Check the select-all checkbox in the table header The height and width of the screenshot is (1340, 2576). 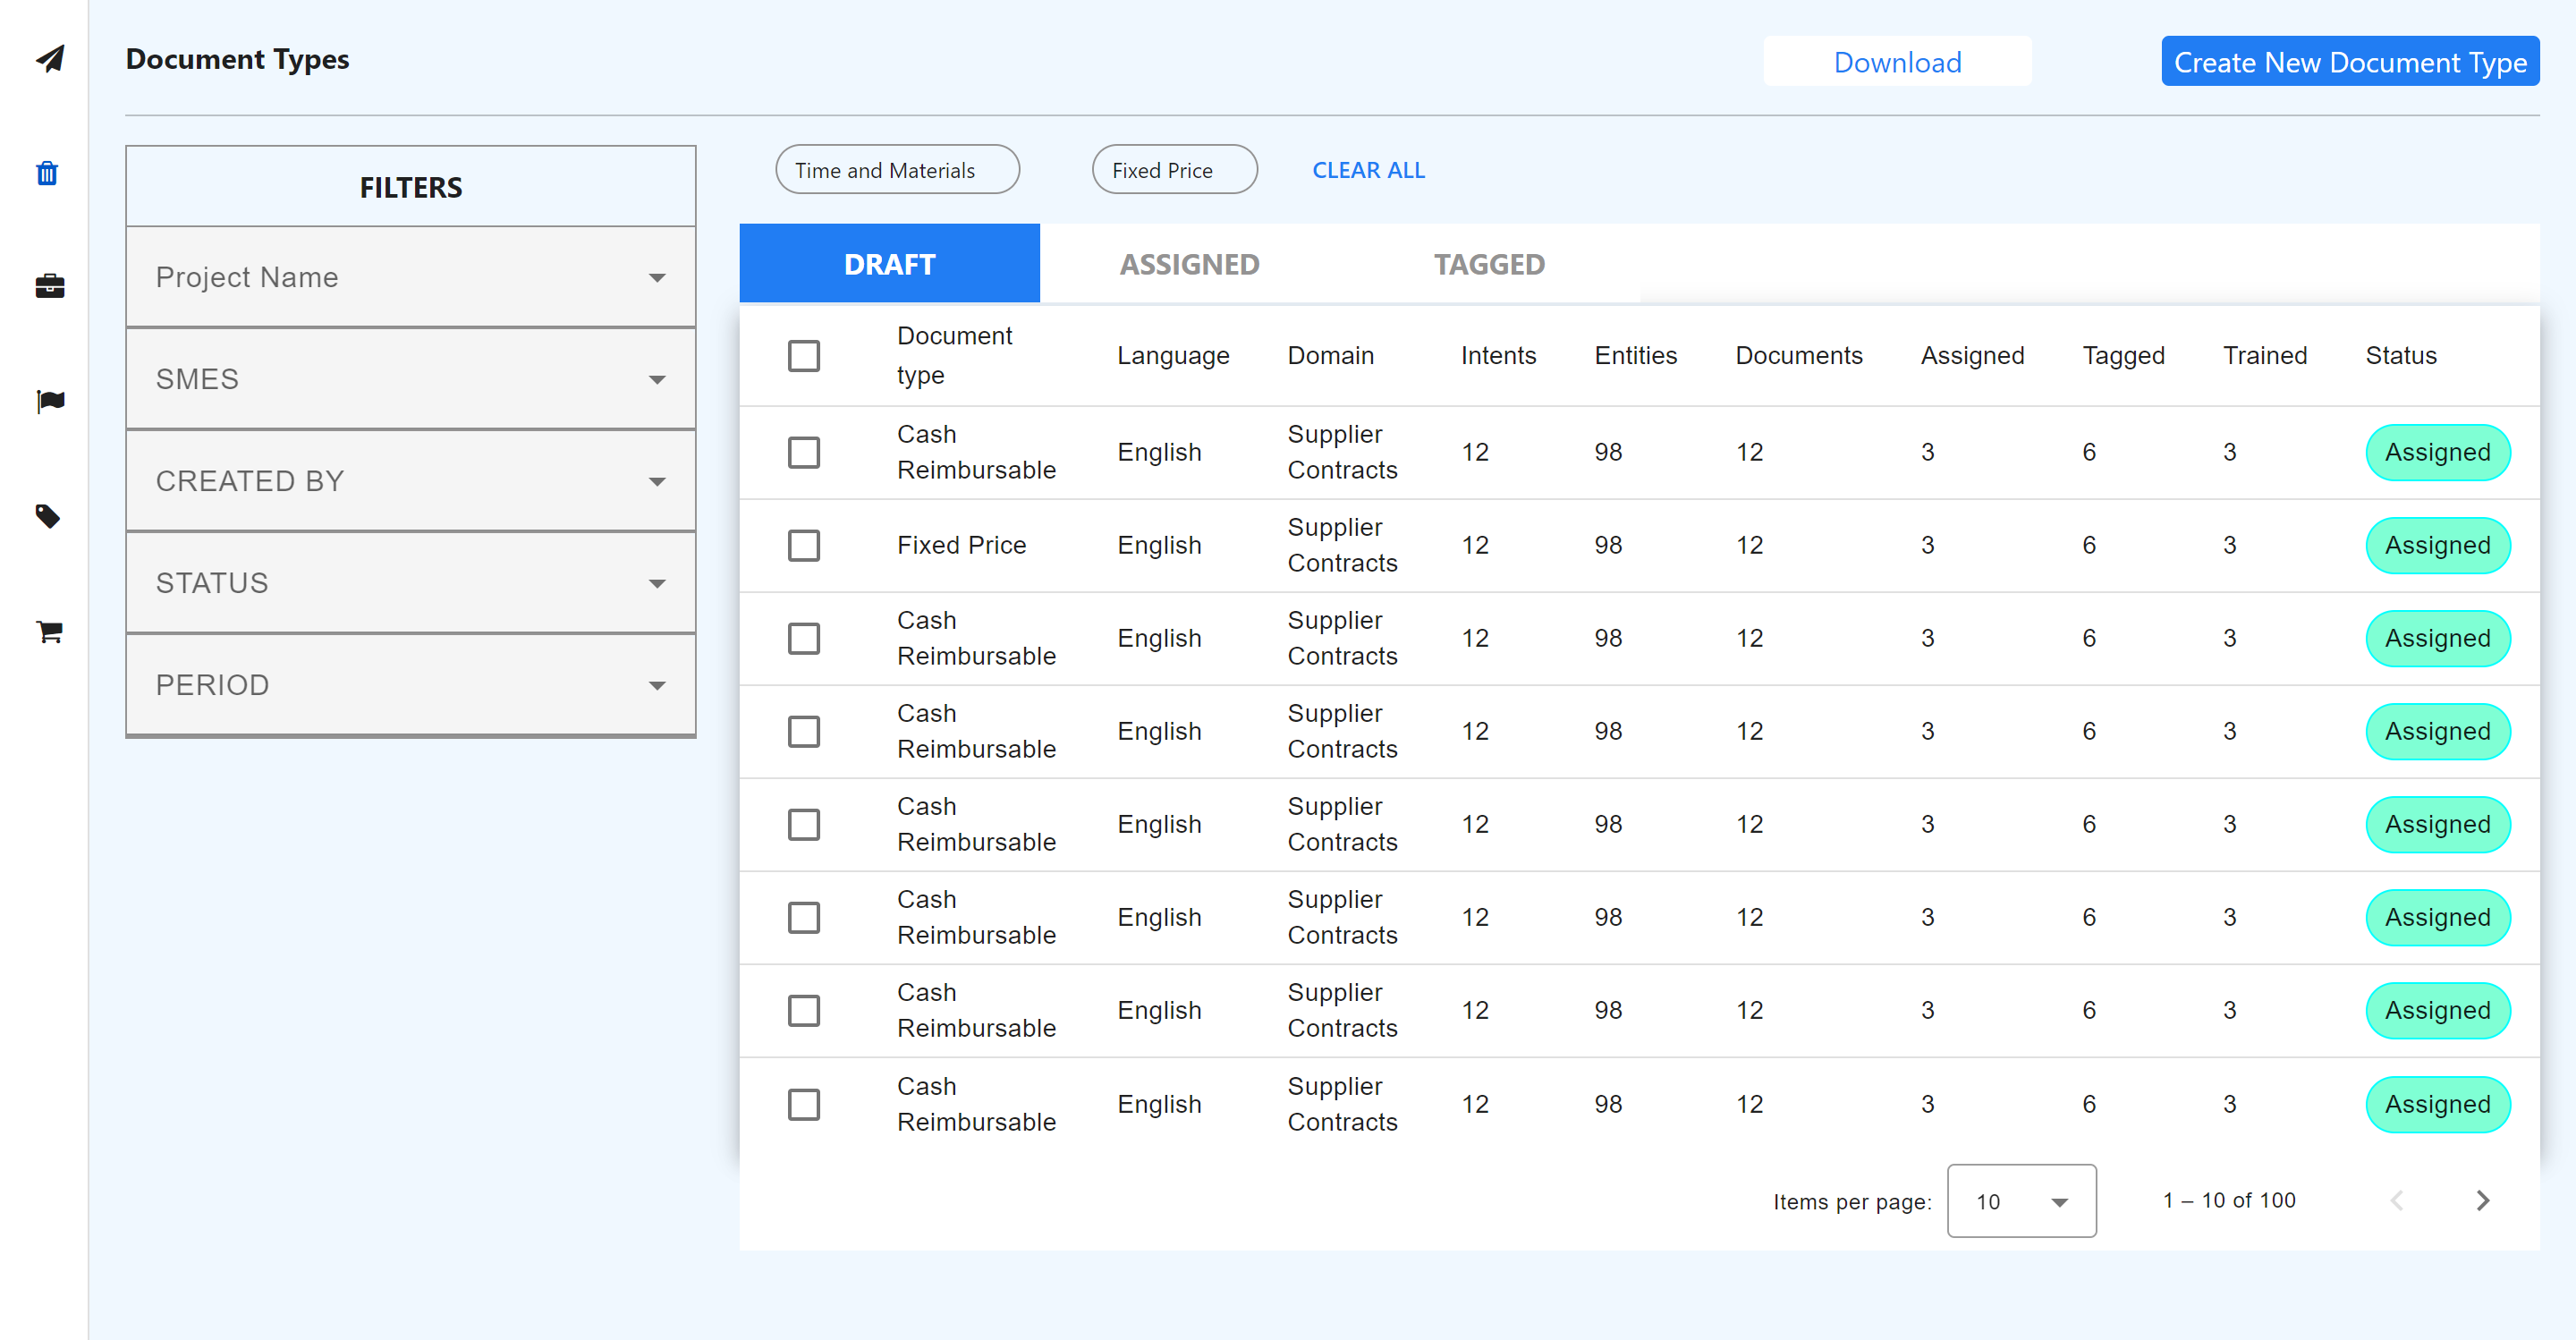pos(804,355)
